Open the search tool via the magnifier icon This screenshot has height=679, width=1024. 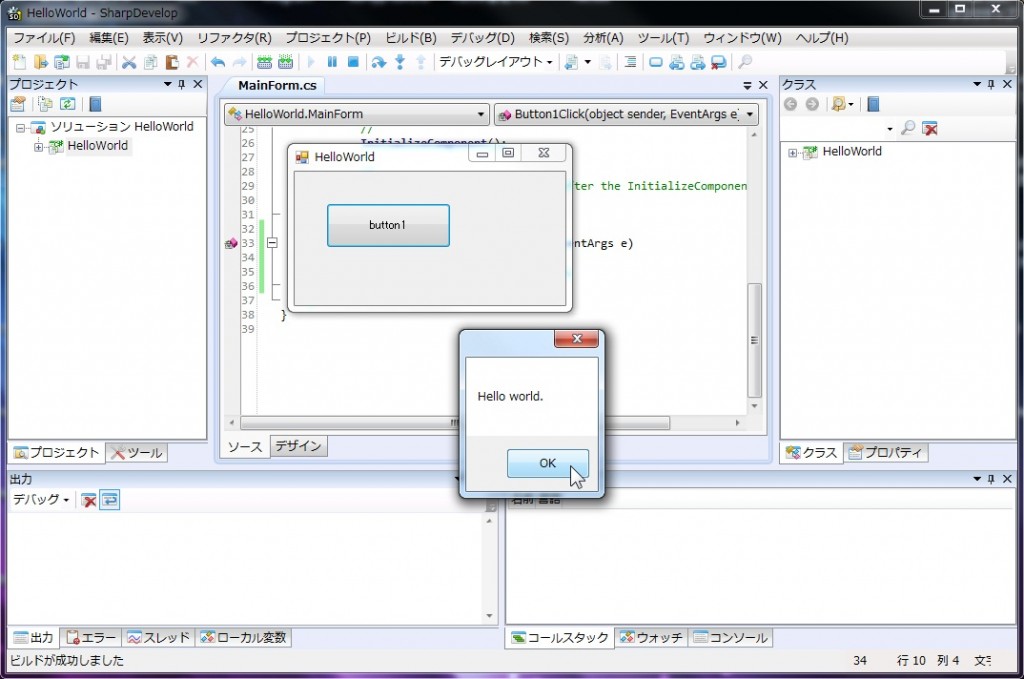(746, 62)
